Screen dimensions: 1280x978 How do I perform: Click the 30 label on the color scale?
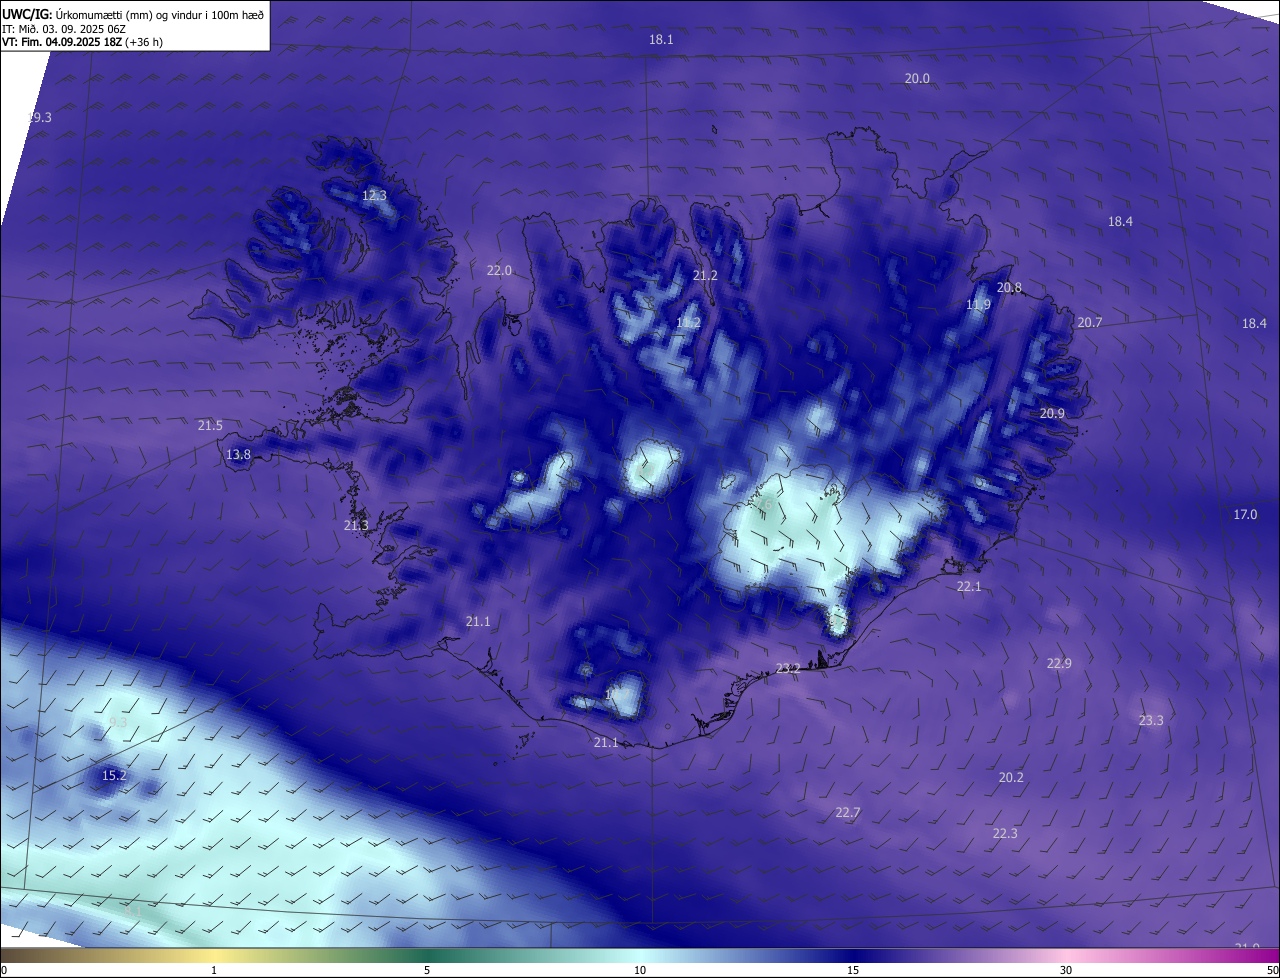point(1066,971)
